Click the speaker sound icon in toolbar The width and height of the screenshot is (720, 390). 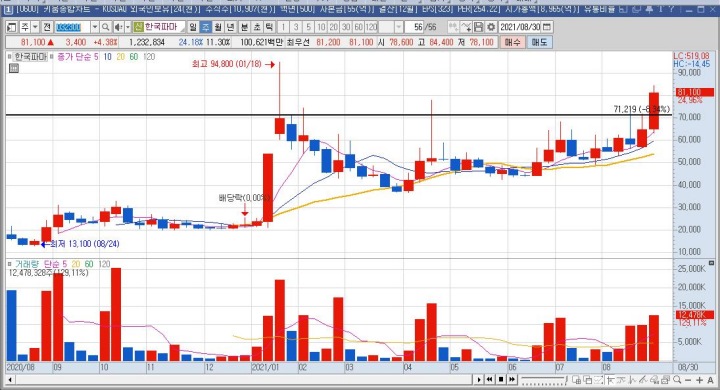118,27
